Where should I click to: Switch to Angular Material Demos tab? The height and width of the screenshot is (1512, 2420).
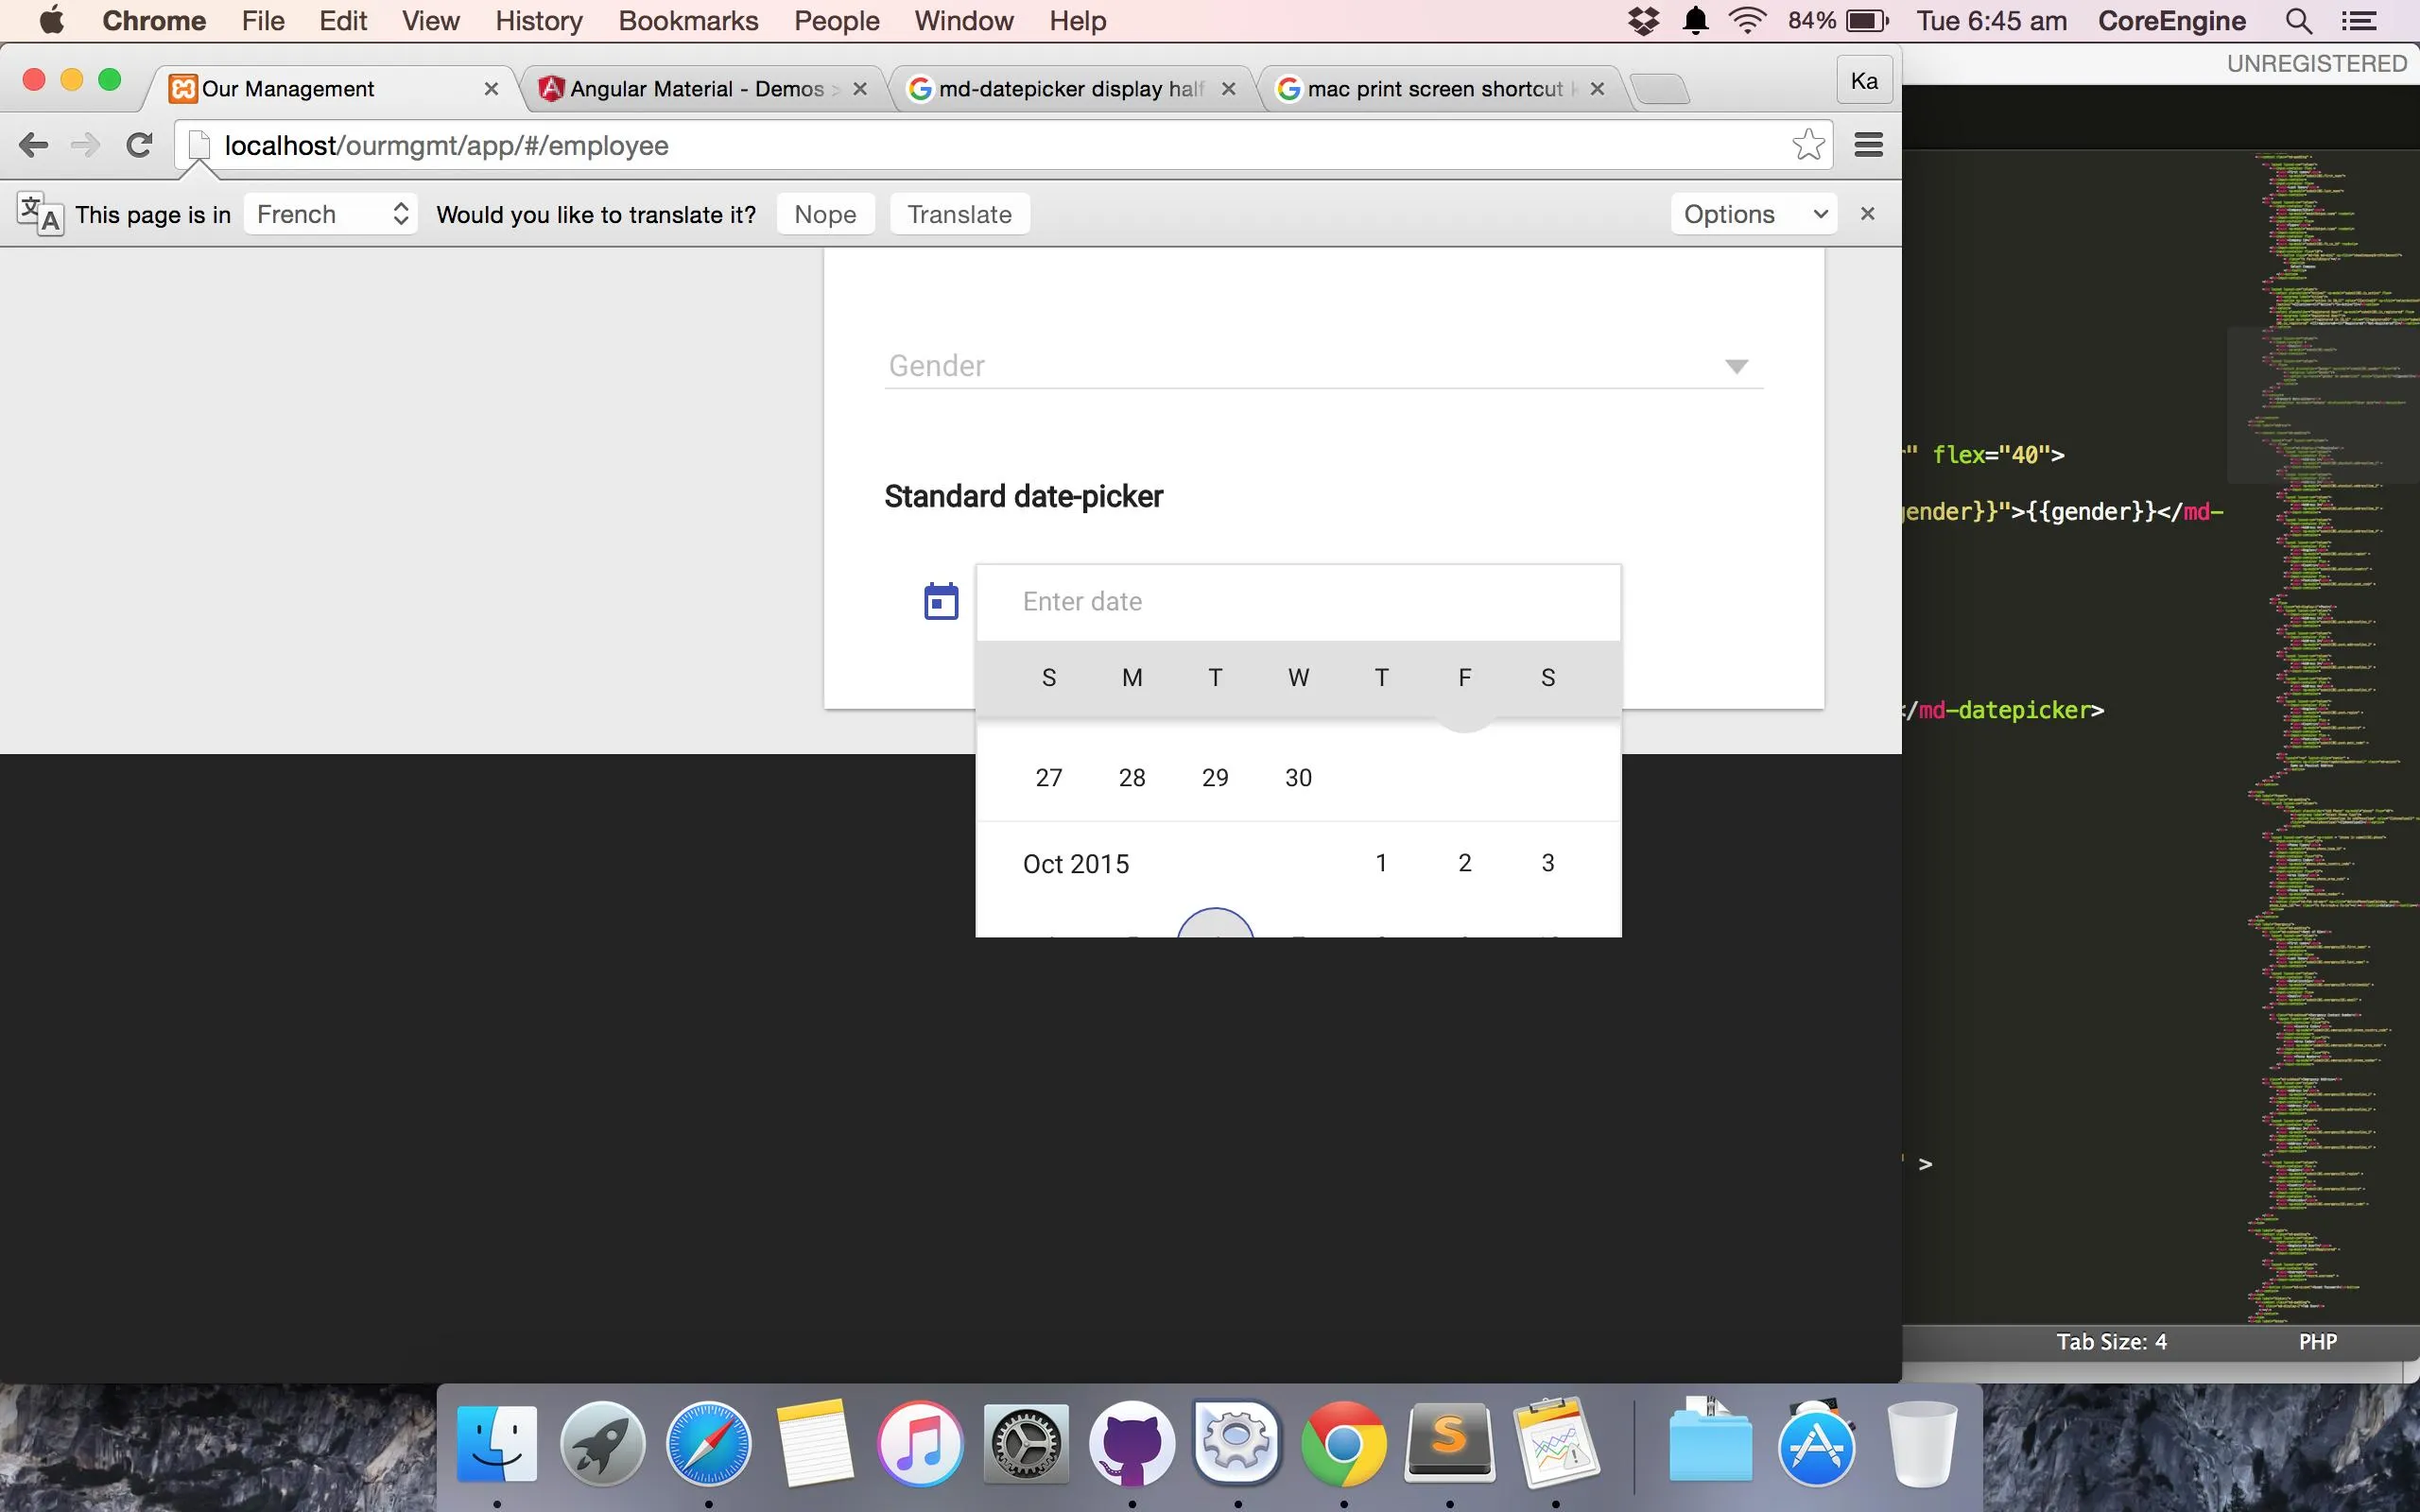coord(697,89)
